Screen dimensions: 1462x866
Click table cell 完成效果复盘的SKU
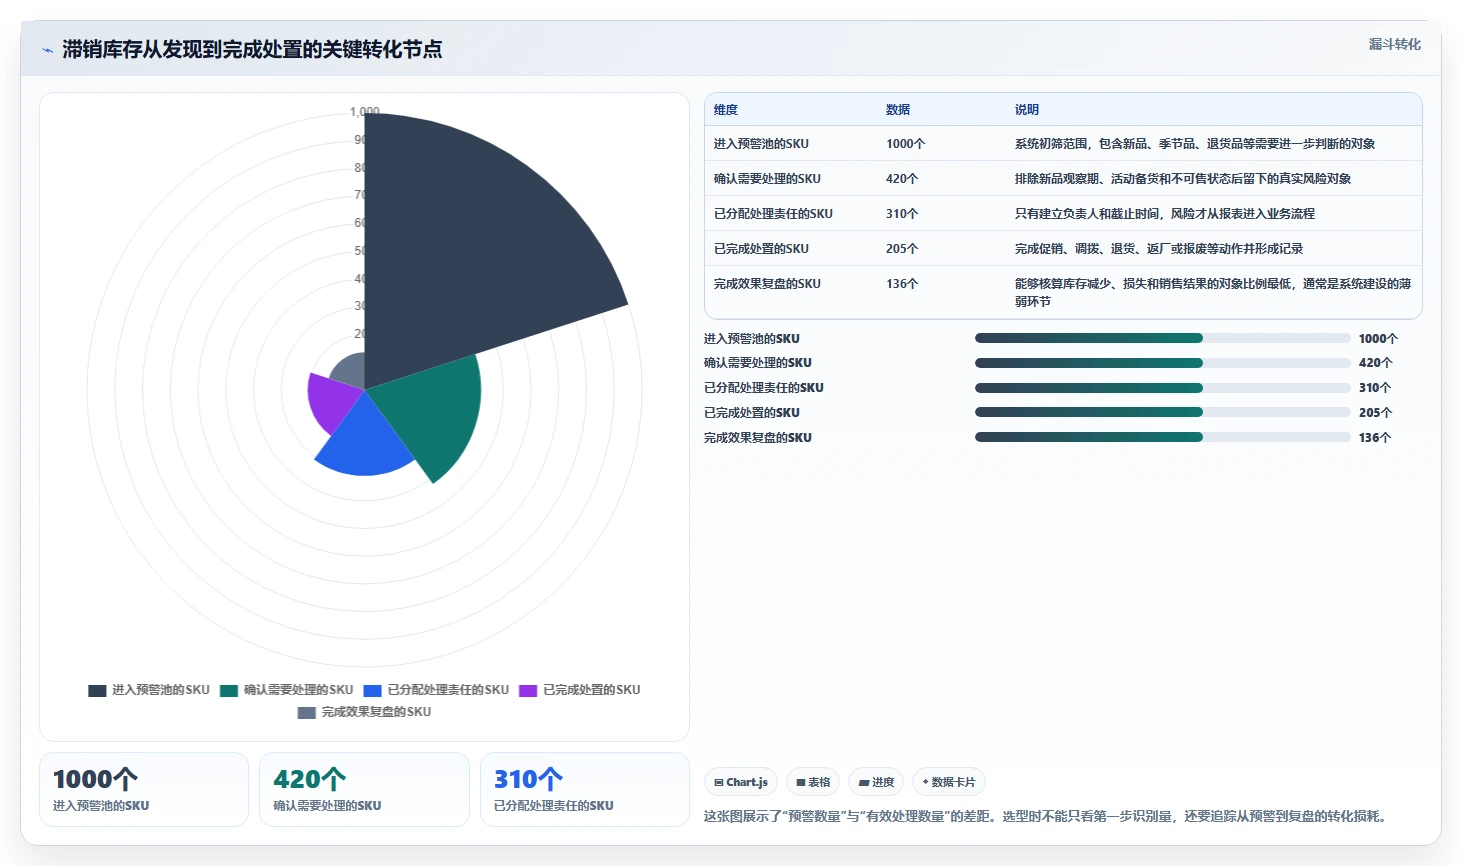point(767,284)
